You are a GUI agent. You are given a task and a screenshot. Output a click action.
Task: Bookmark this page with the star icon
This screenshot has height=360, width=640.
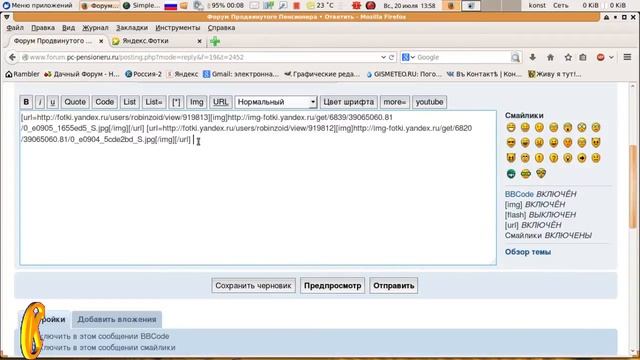click(568, 57)
